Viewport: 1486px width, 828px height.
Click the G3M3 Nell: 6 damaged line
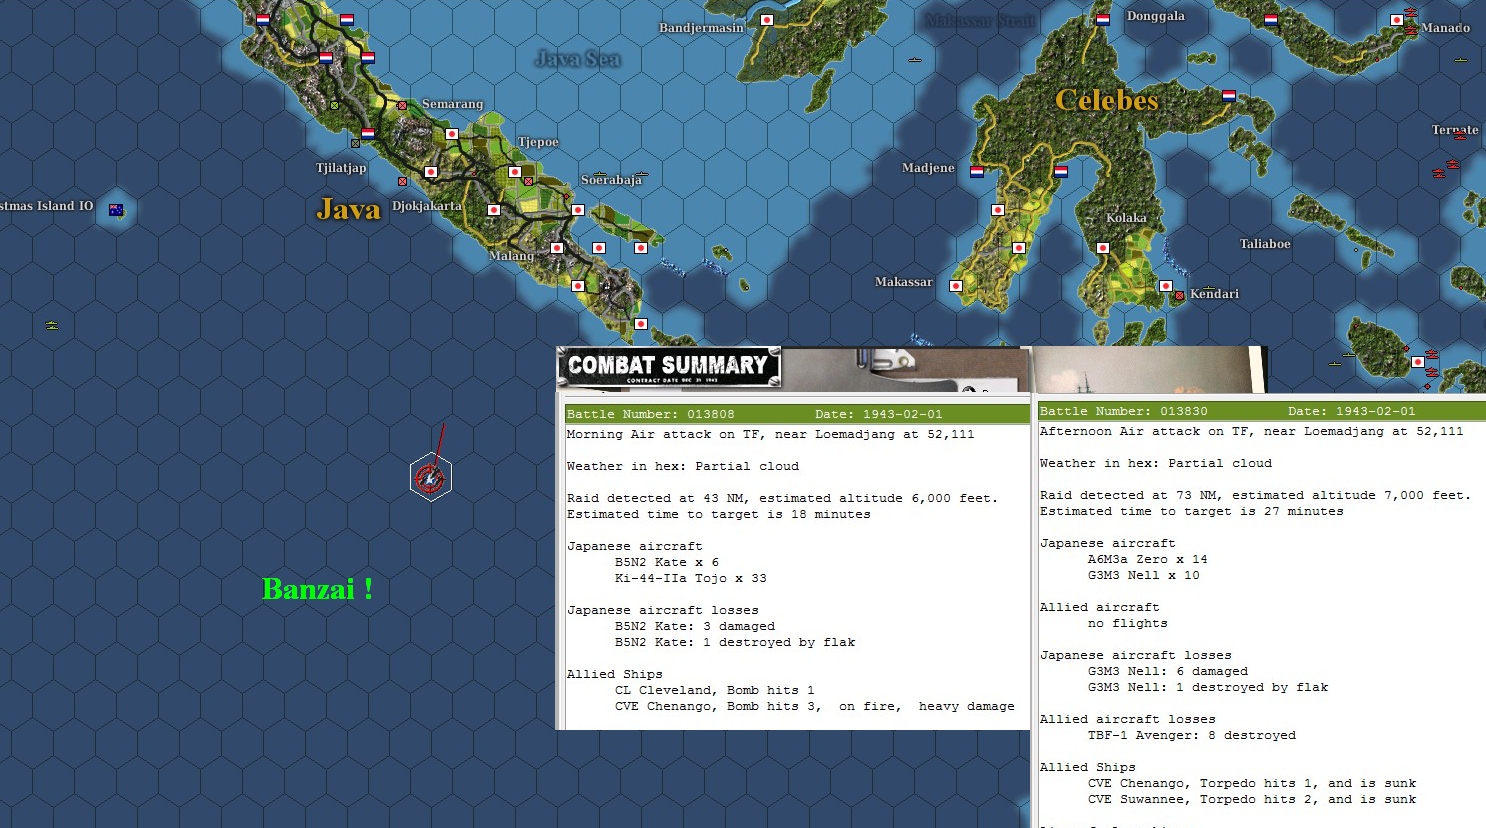coord(1168,671)
